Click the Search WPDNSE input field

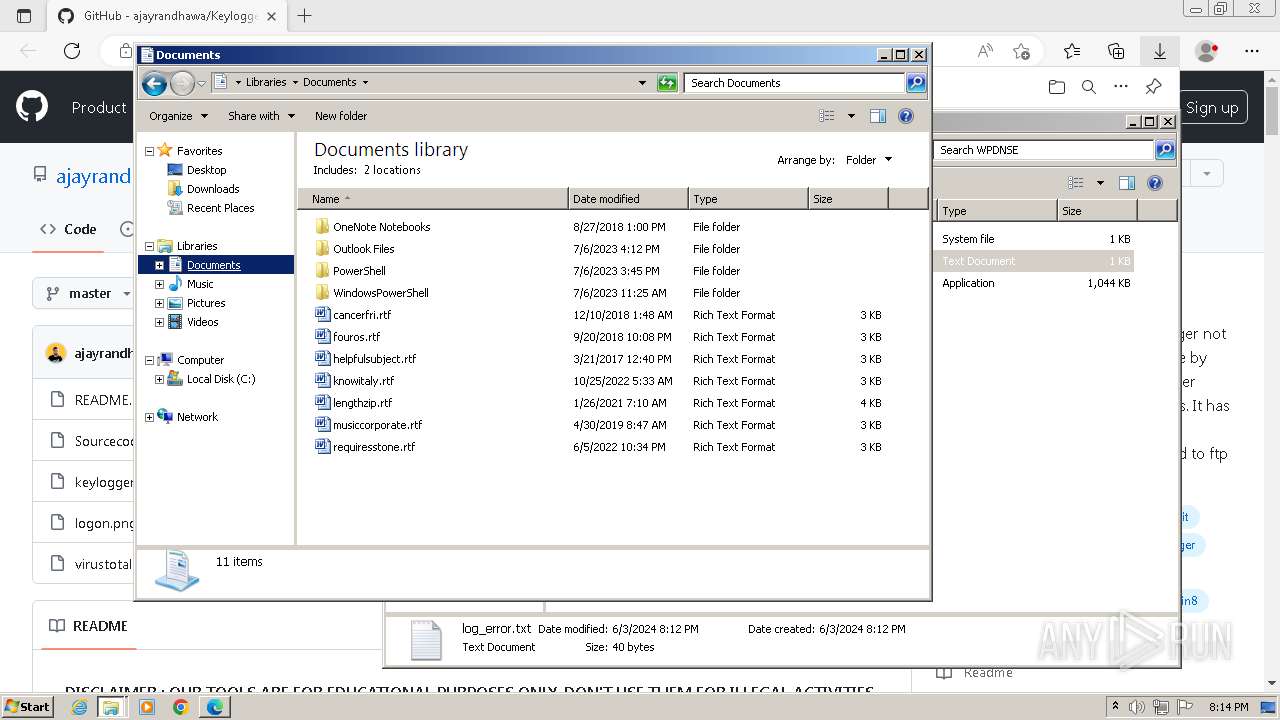pos(1044,150)
